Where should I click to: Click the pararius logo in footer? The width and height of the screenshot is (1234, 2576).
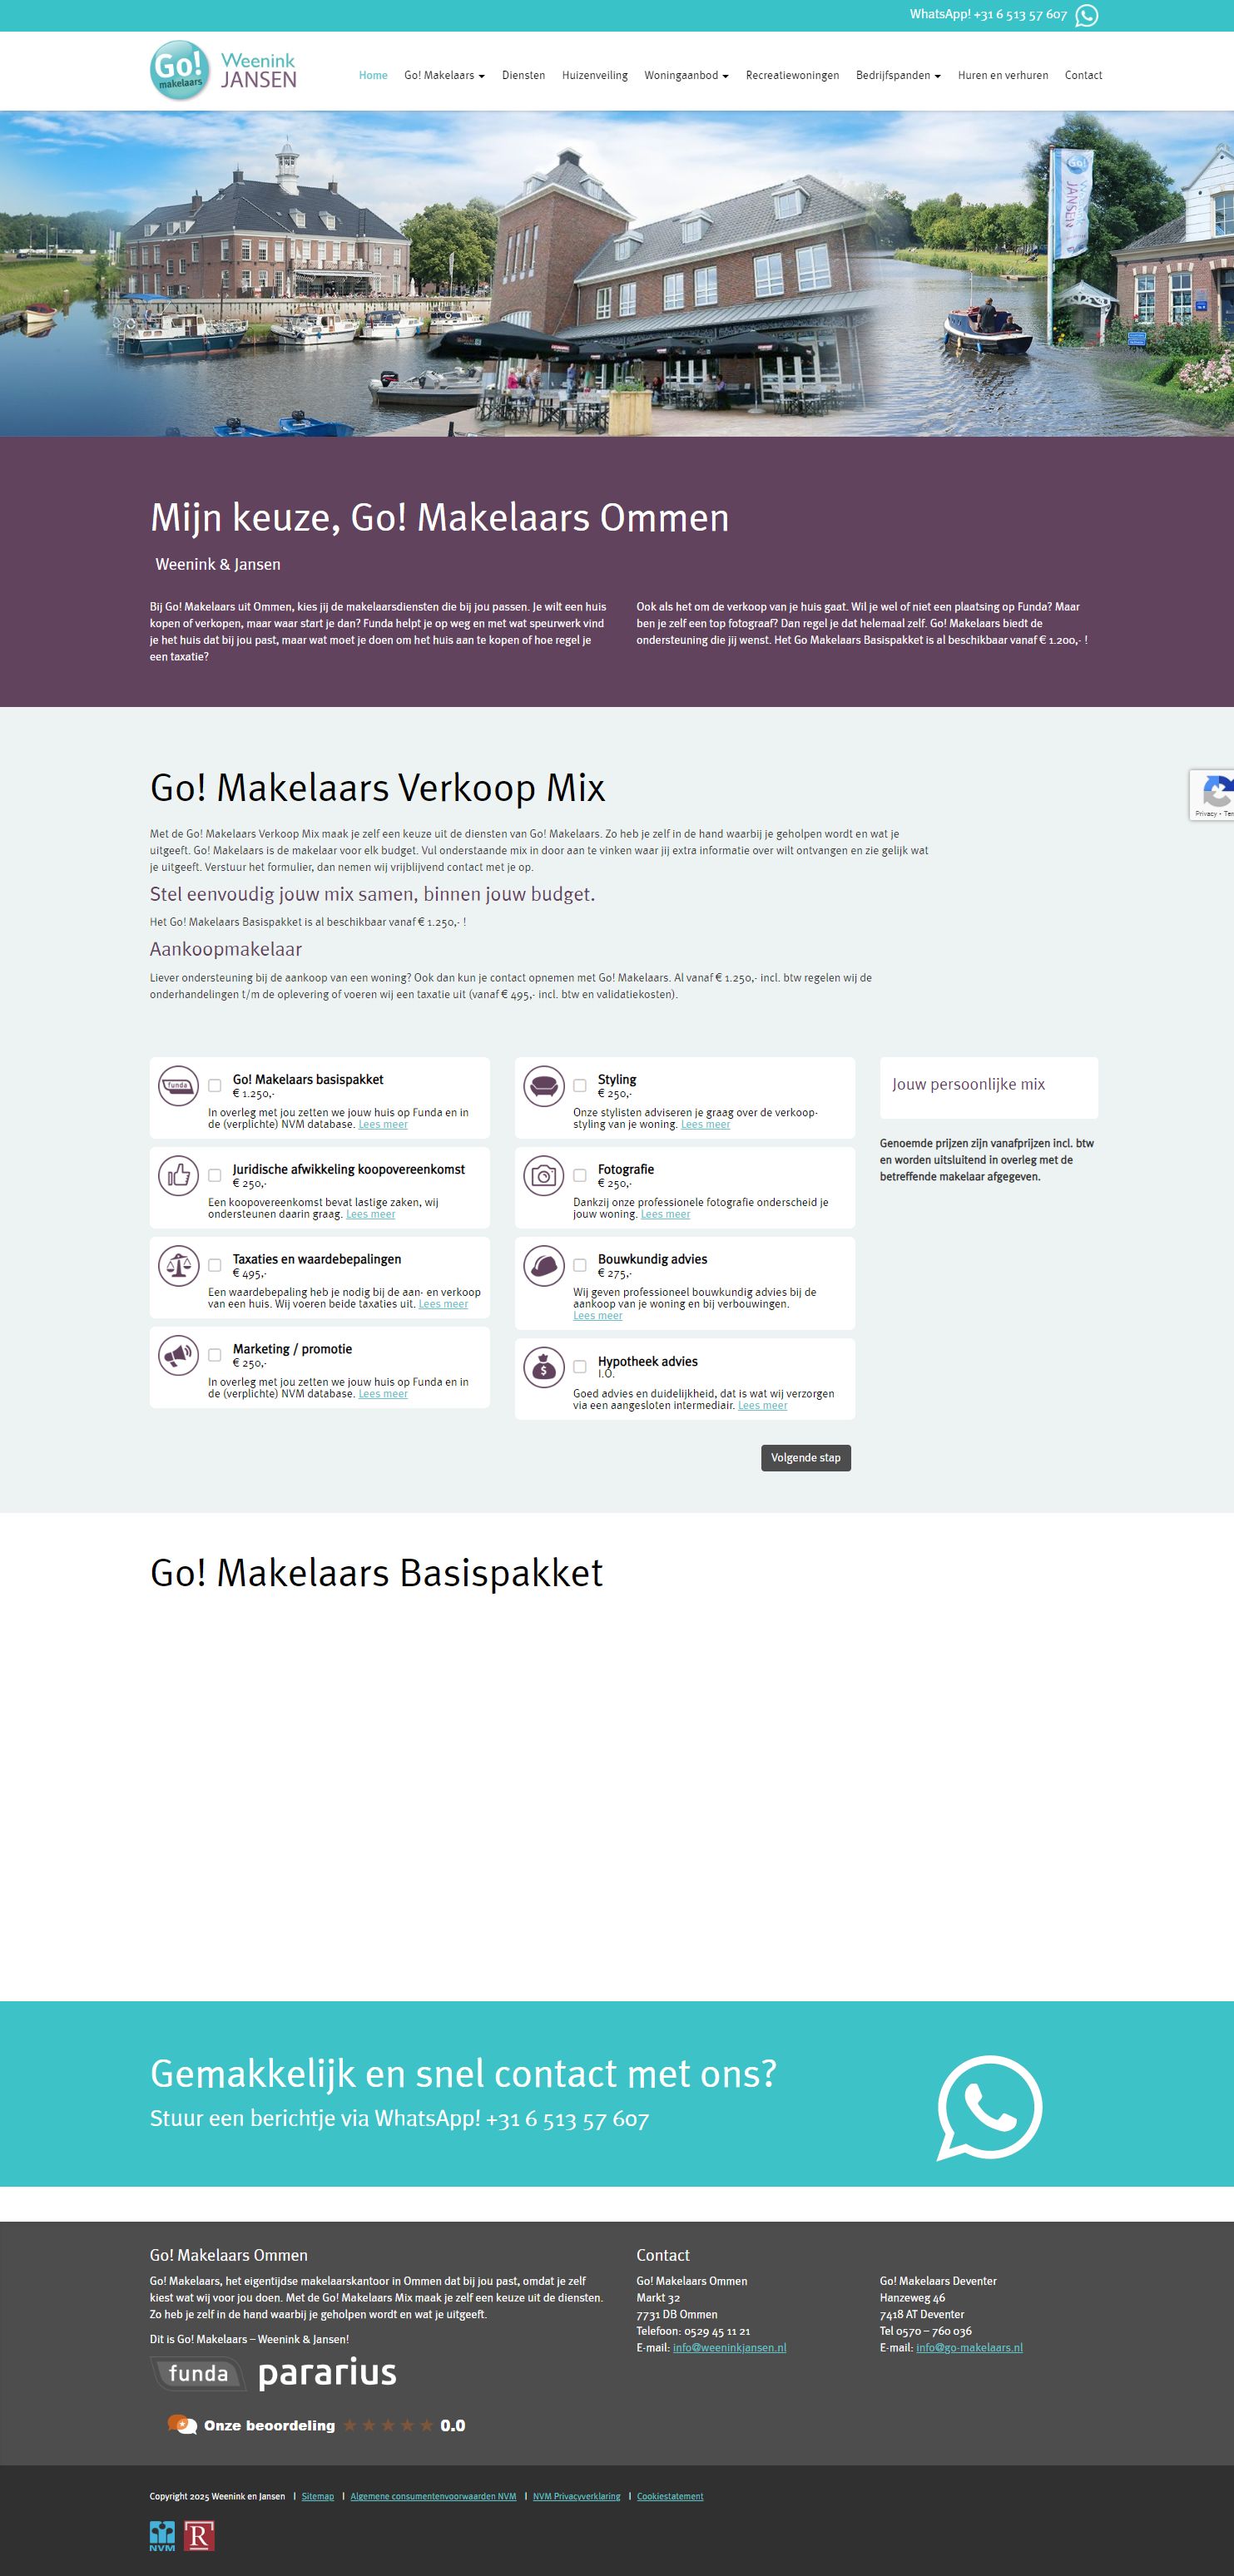pos(327,2373)
